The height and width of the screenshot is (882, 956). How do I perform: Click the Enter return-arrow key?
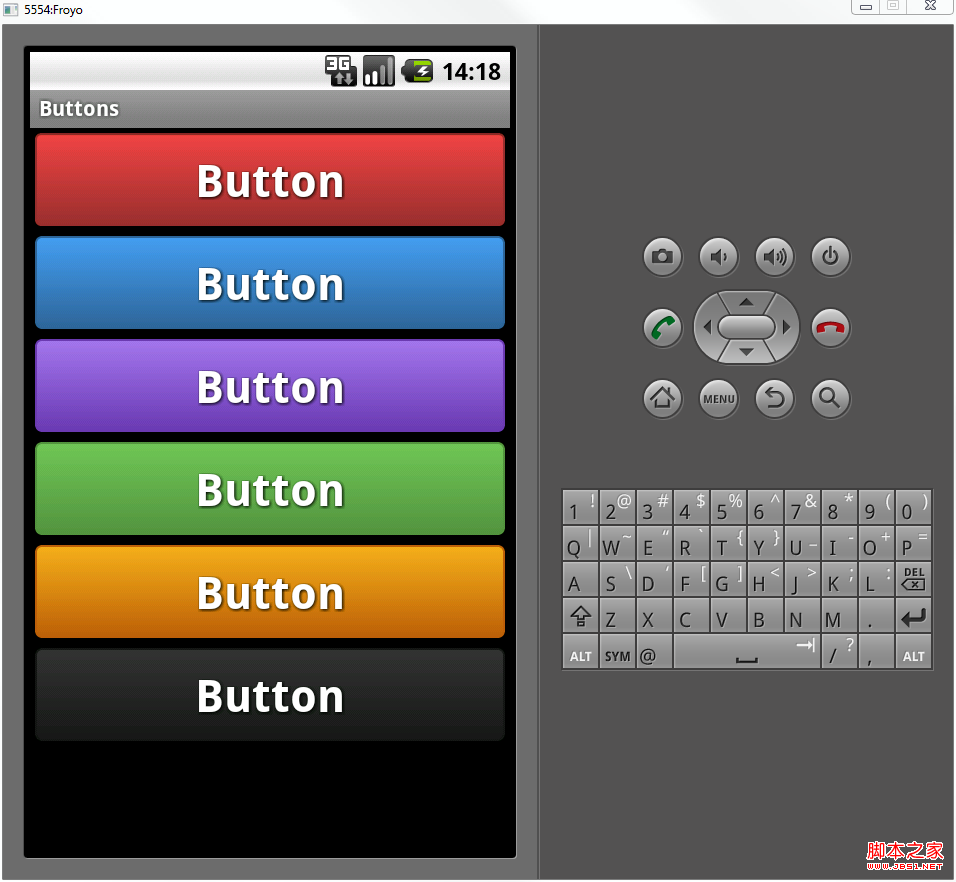point(913,616)
